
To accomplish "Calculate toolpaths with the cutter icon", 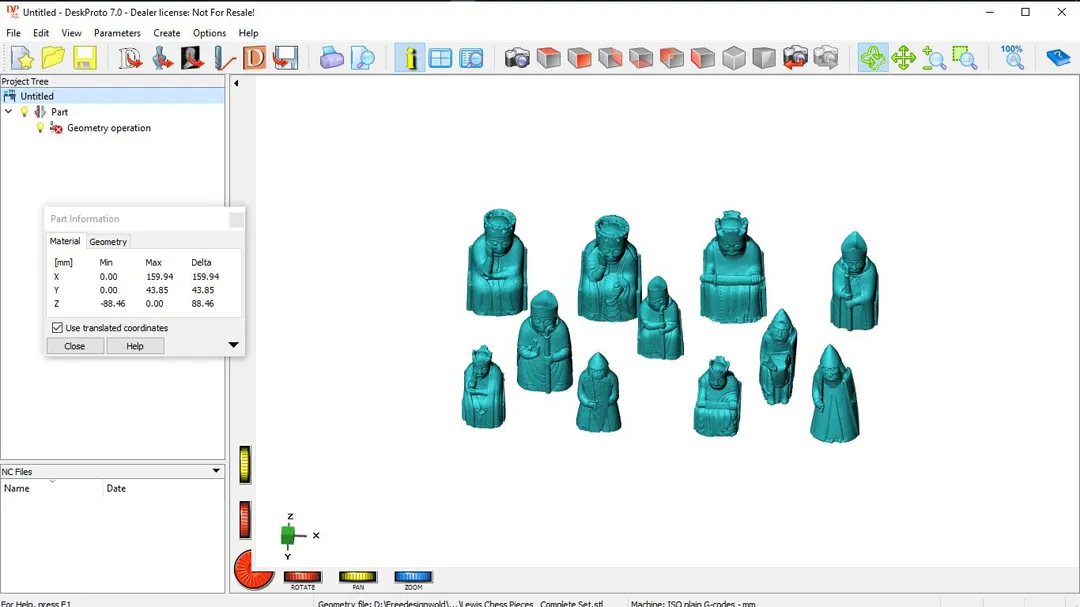I will (x=224, y=59).
